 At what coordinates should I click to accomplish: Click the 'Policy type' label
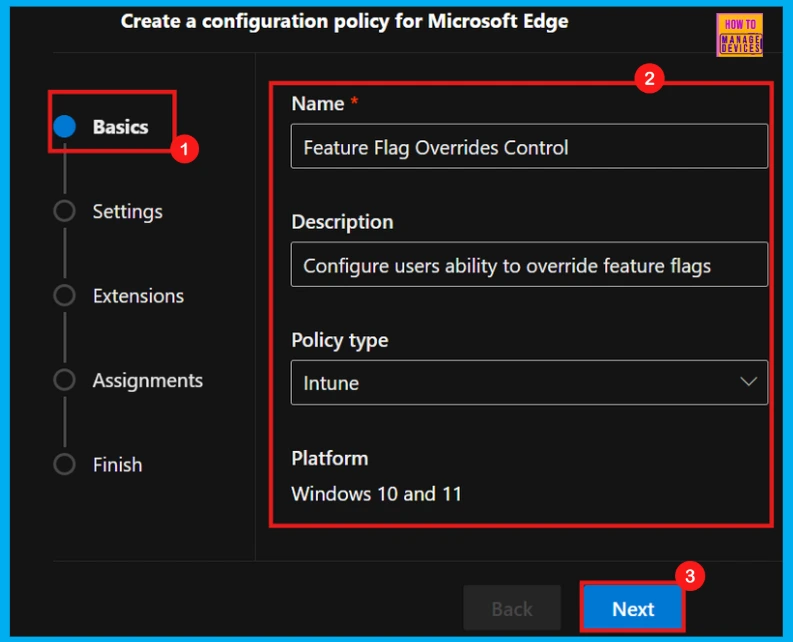click(340, 340)
